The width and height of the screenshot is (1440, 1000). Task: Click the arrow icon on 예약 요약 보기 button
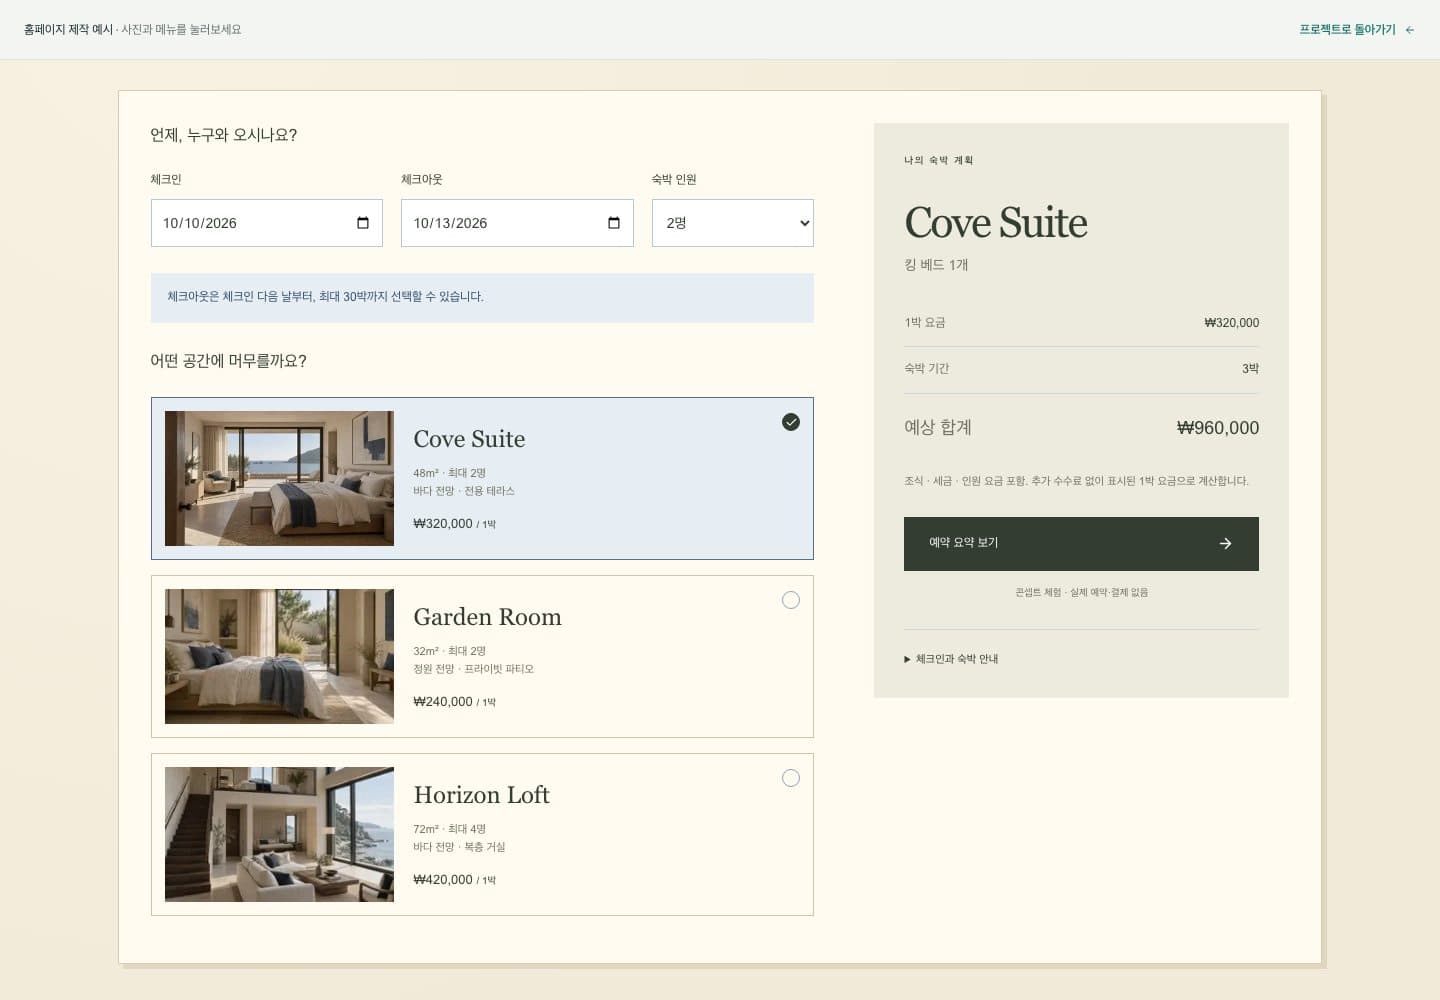(x=1225, y=544)
